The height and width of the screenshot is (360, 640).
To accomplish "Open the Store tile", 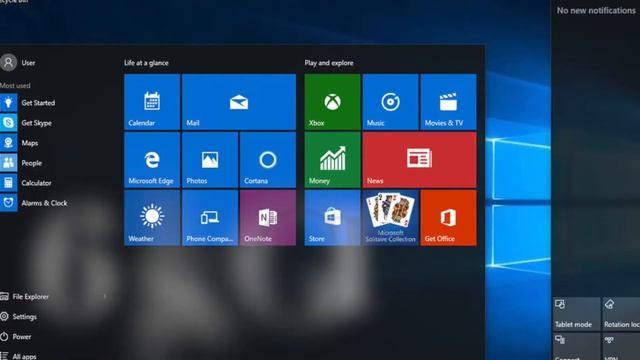I will pyautogui.click(x=332, y=218).
